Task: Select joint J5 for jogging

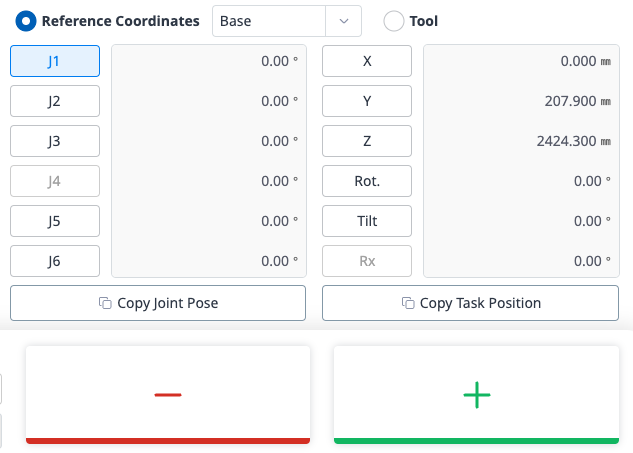Action: pos(55,221)
